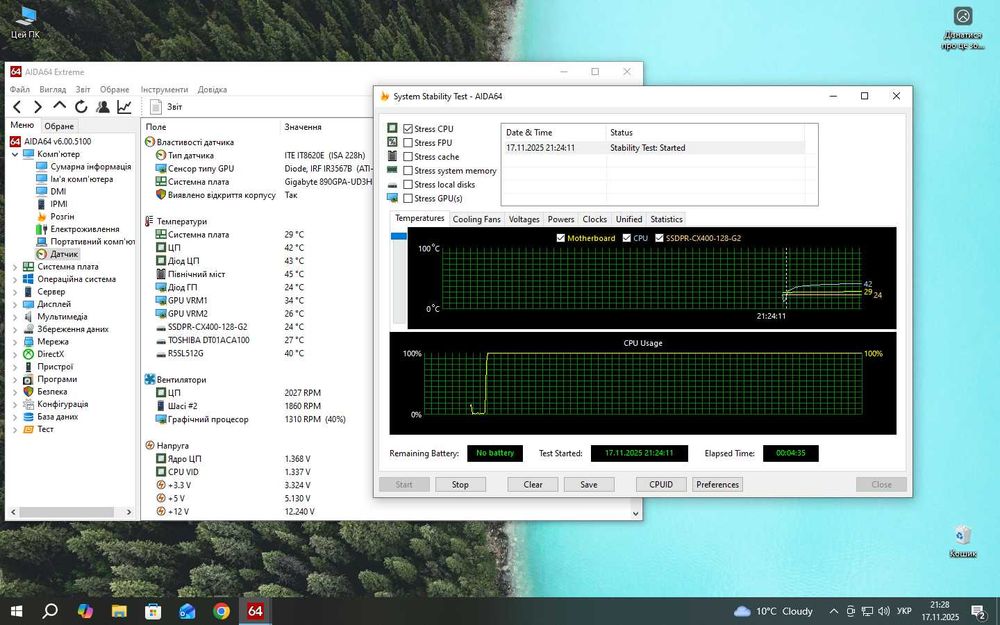This screenshot has width=1000, height=625.
Task: Enable the Stress system memory checkbox
Action: tap(408, 171)
